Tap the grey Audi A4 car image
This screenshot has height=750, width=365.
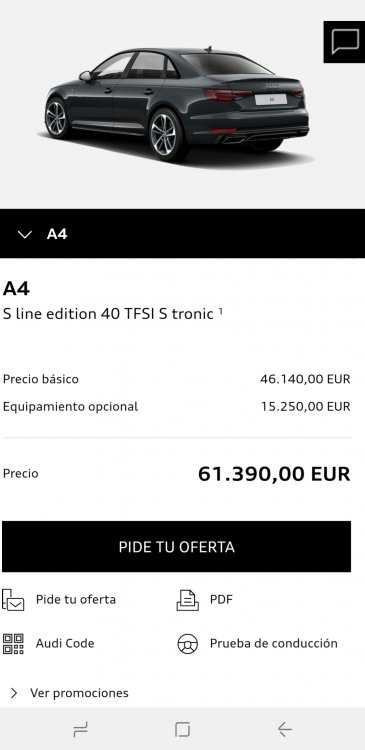[177, 103]
